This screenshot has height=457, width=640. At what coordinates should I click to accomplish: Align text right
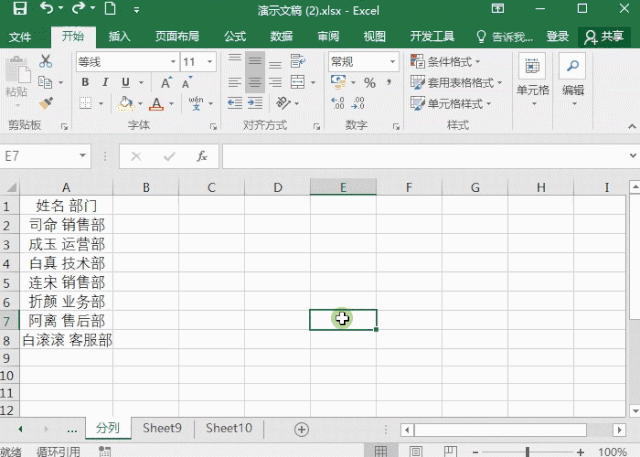pos(276,83)
